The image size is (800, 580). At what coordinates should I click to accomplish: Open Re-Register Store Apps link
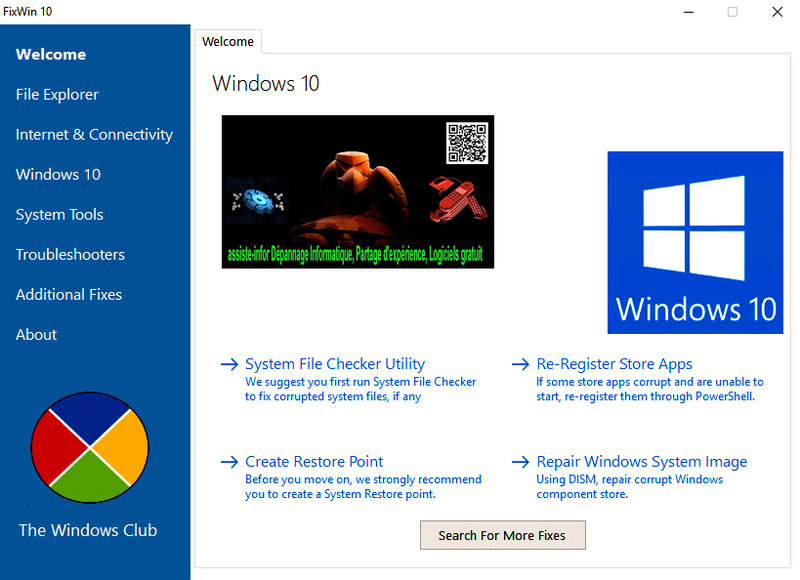point(614,364)
